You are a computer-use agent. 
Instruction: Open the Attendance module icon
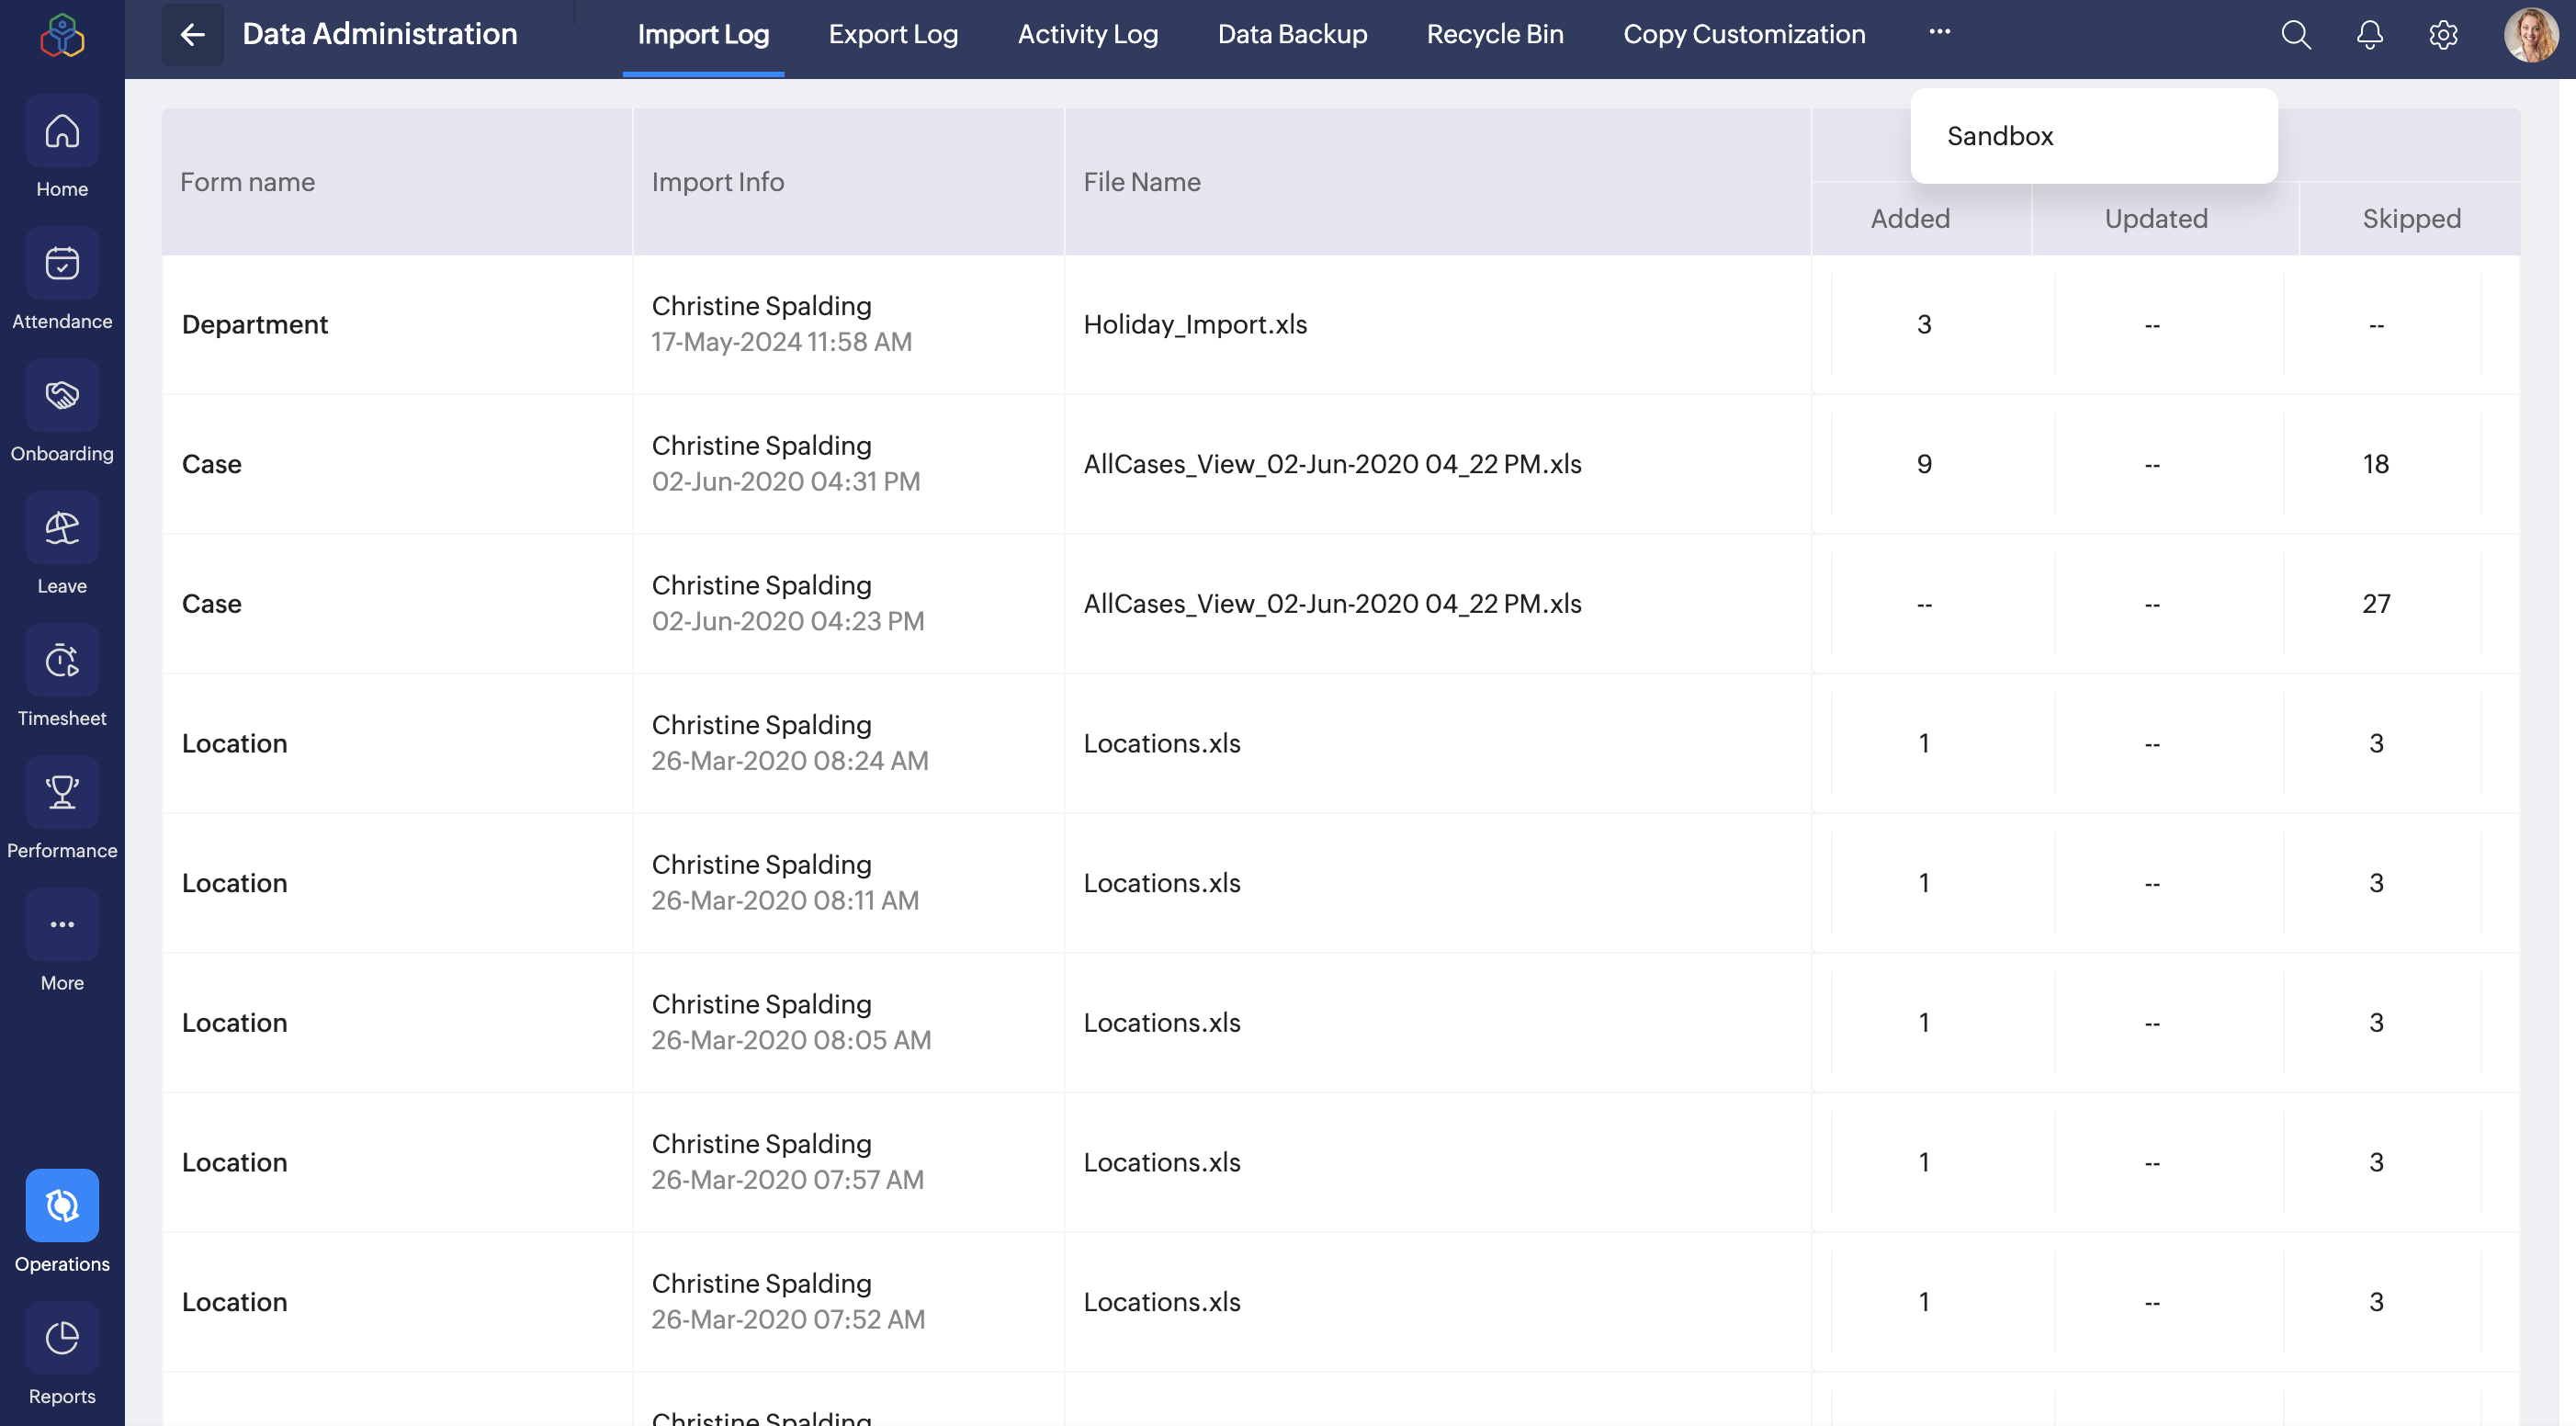pyautogui.click(x=62, y=264)
